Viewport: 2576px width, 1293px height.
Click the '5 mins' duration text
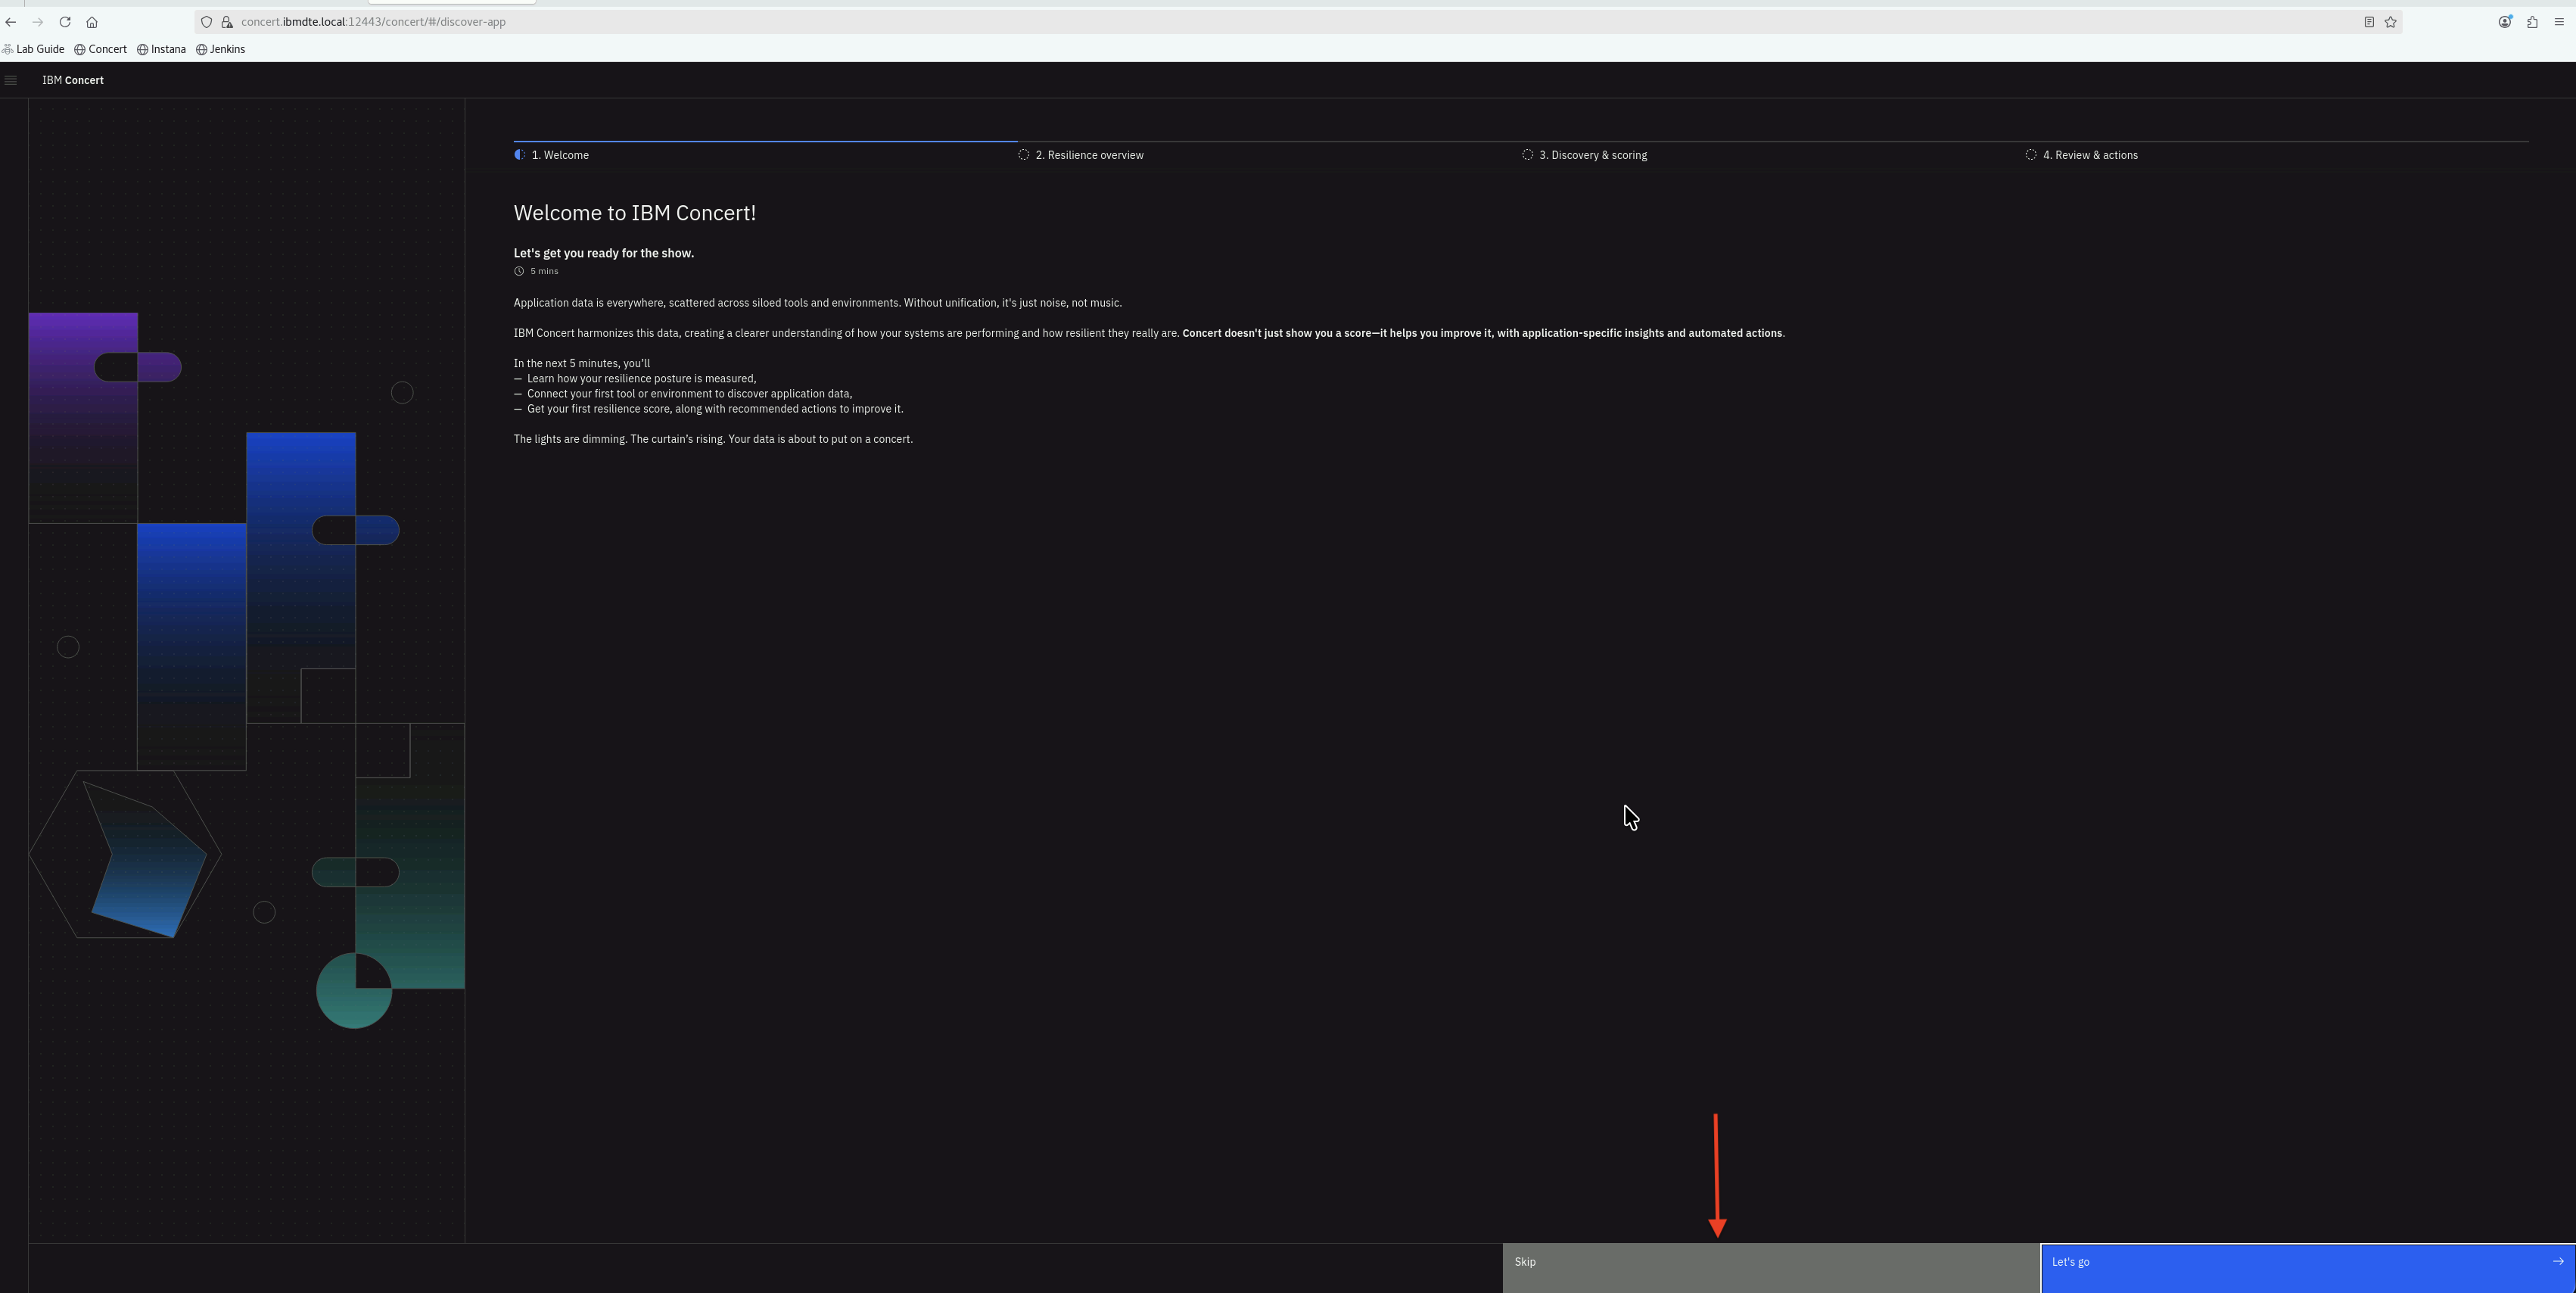(544, 271)
